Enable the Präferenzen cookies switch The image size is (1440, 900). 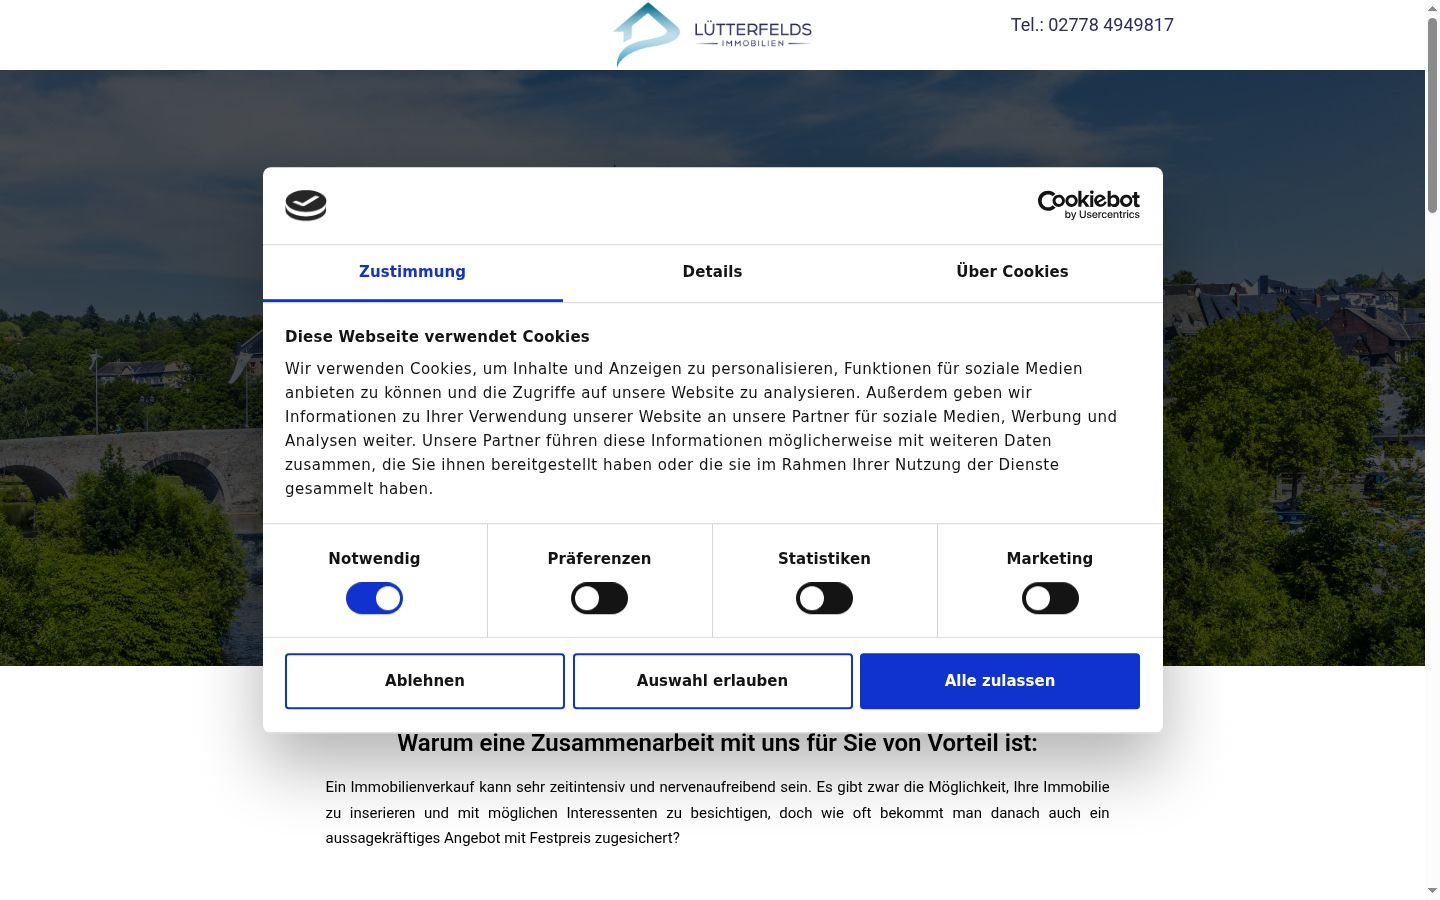coord(599,599)
